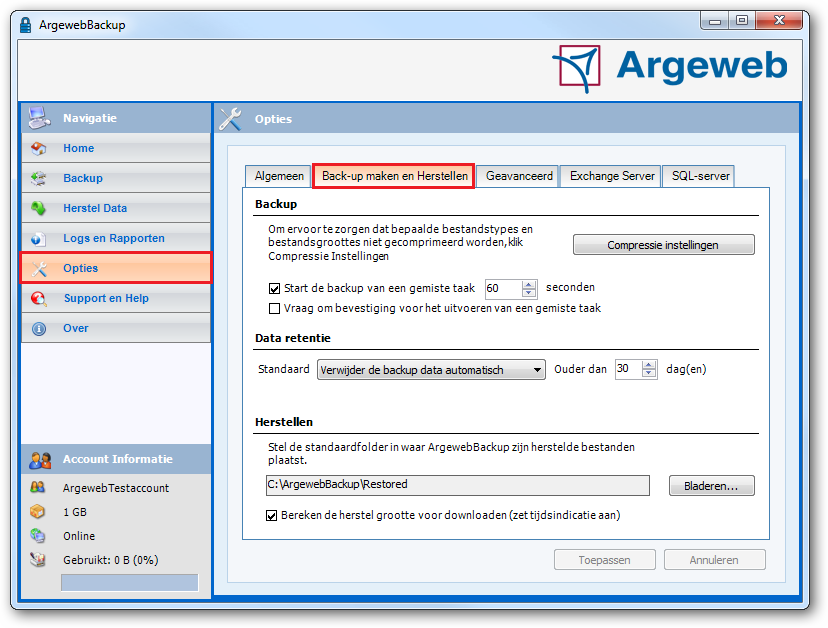Click the restore folder path field
The width and height of the screenshot is (828, 628).
coord(458,485)
